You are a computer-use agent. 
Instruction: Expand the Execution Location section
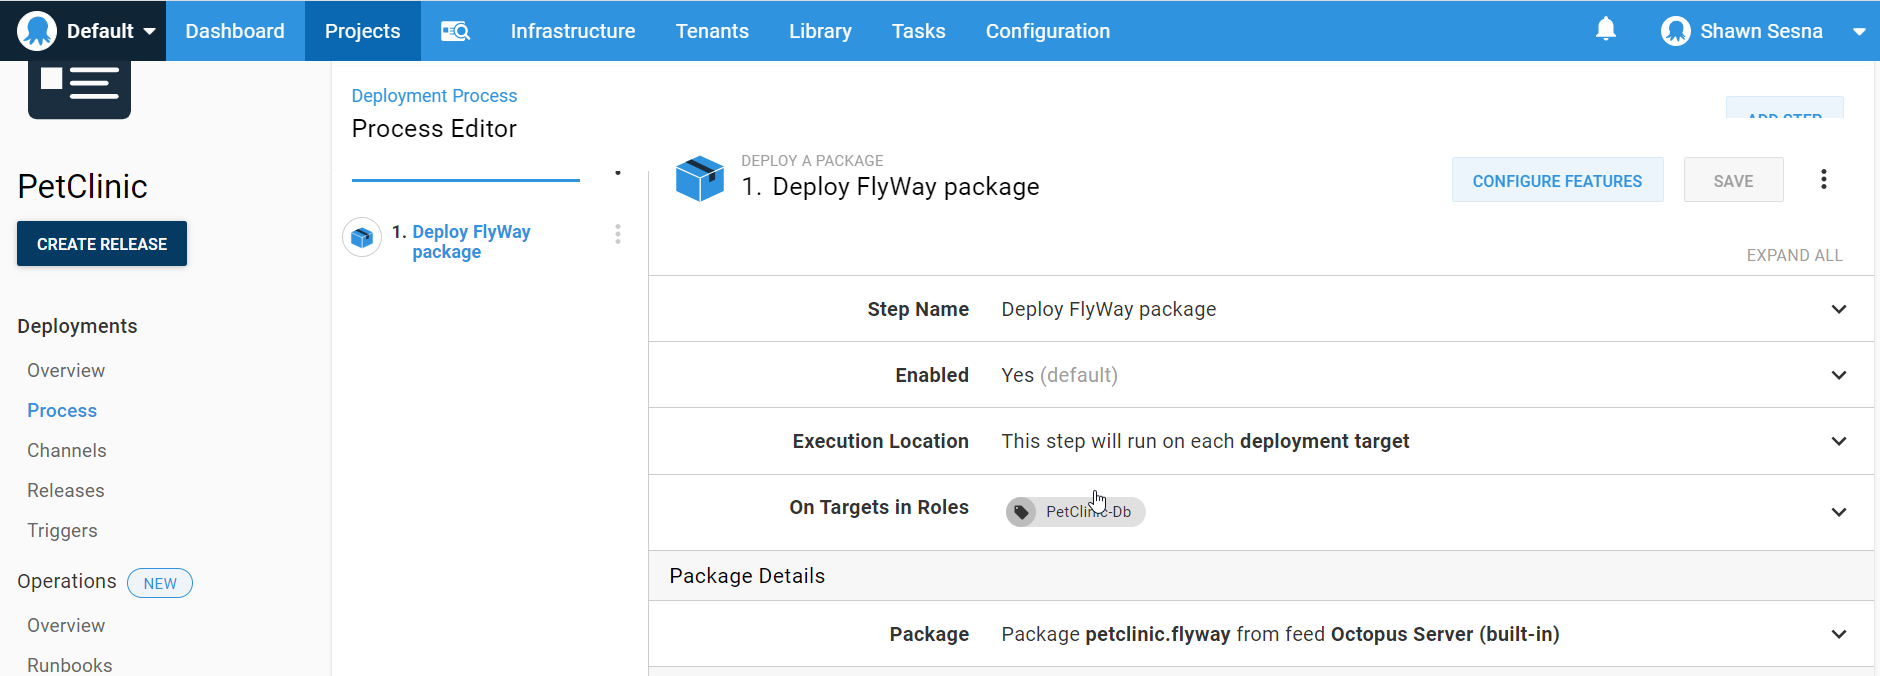[1838, 441]
